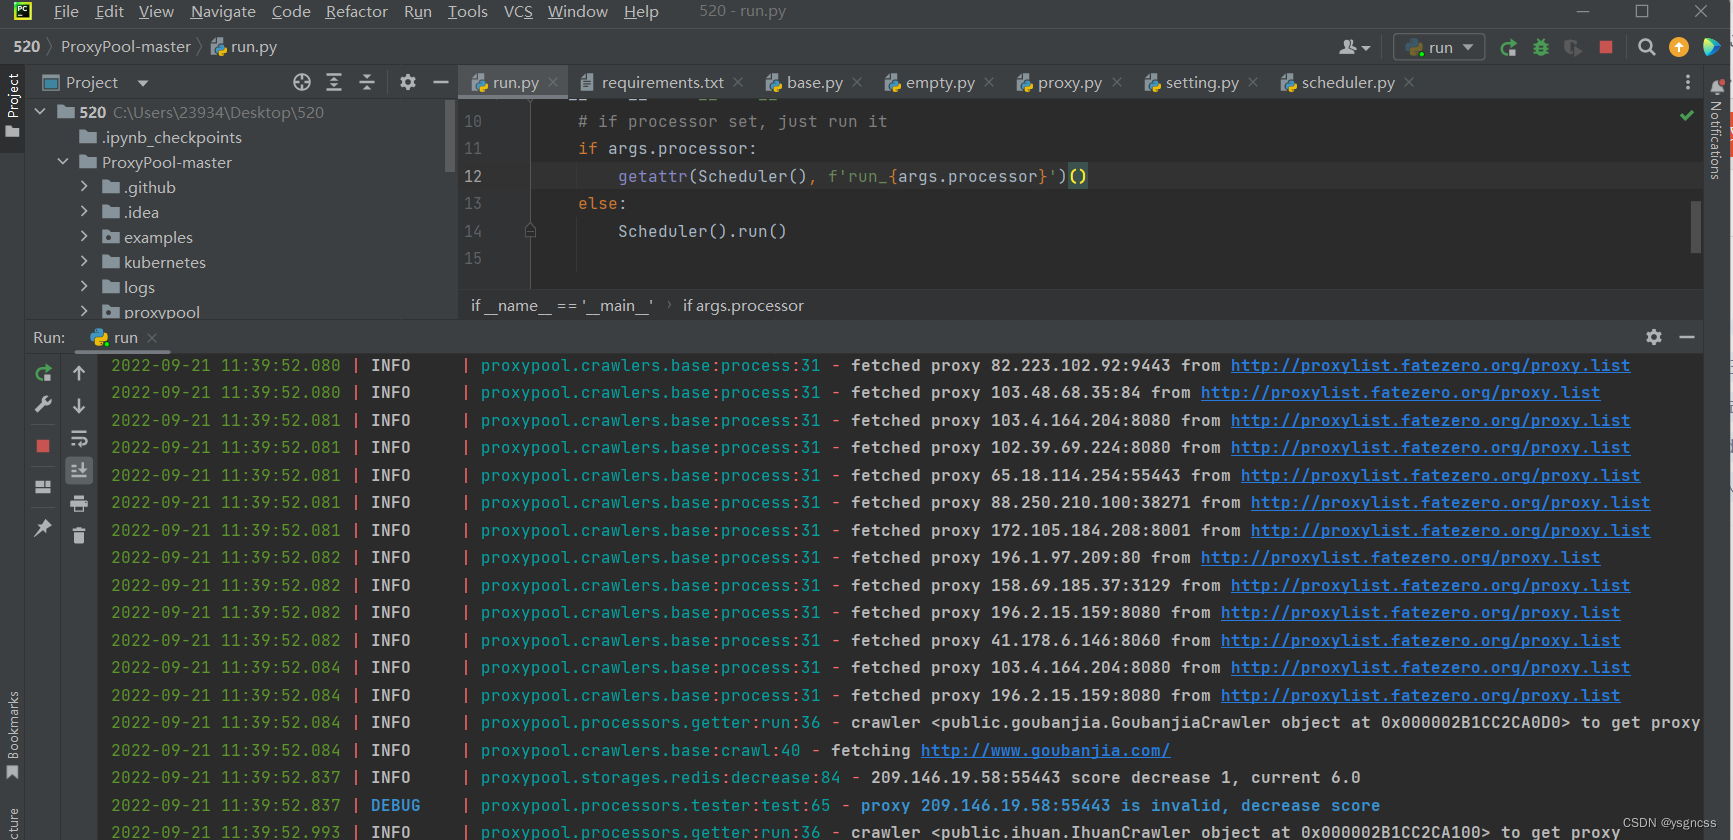Open the Refactor menu

(x=356, y=11)
